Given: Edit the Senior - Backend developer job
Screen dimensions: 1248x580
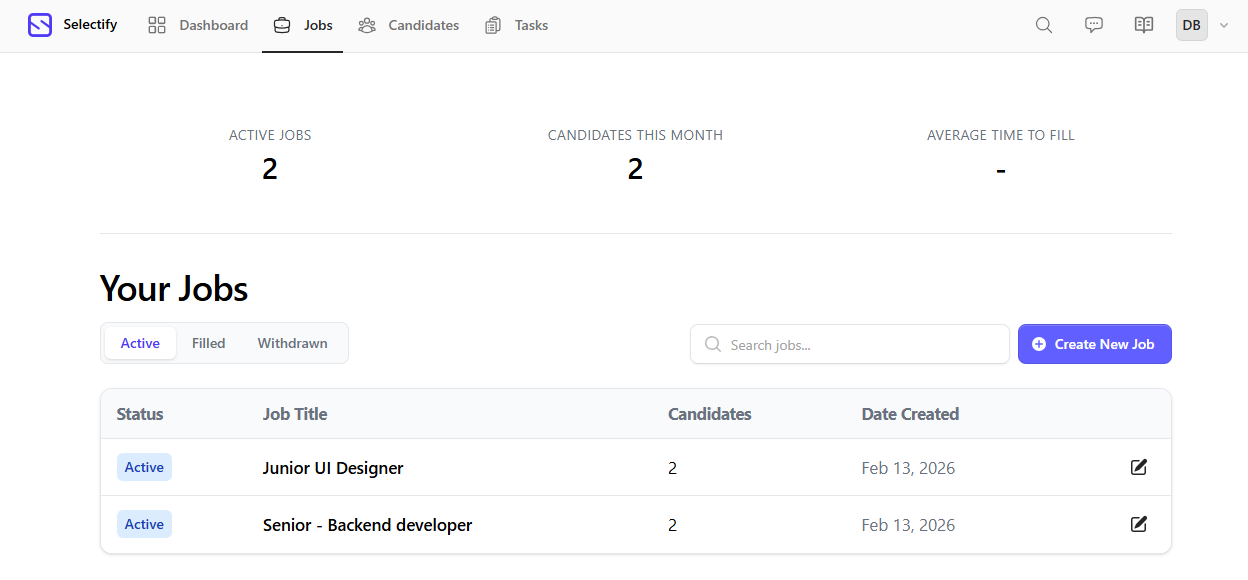Looking at the screenshot, I should [1138, 524].
